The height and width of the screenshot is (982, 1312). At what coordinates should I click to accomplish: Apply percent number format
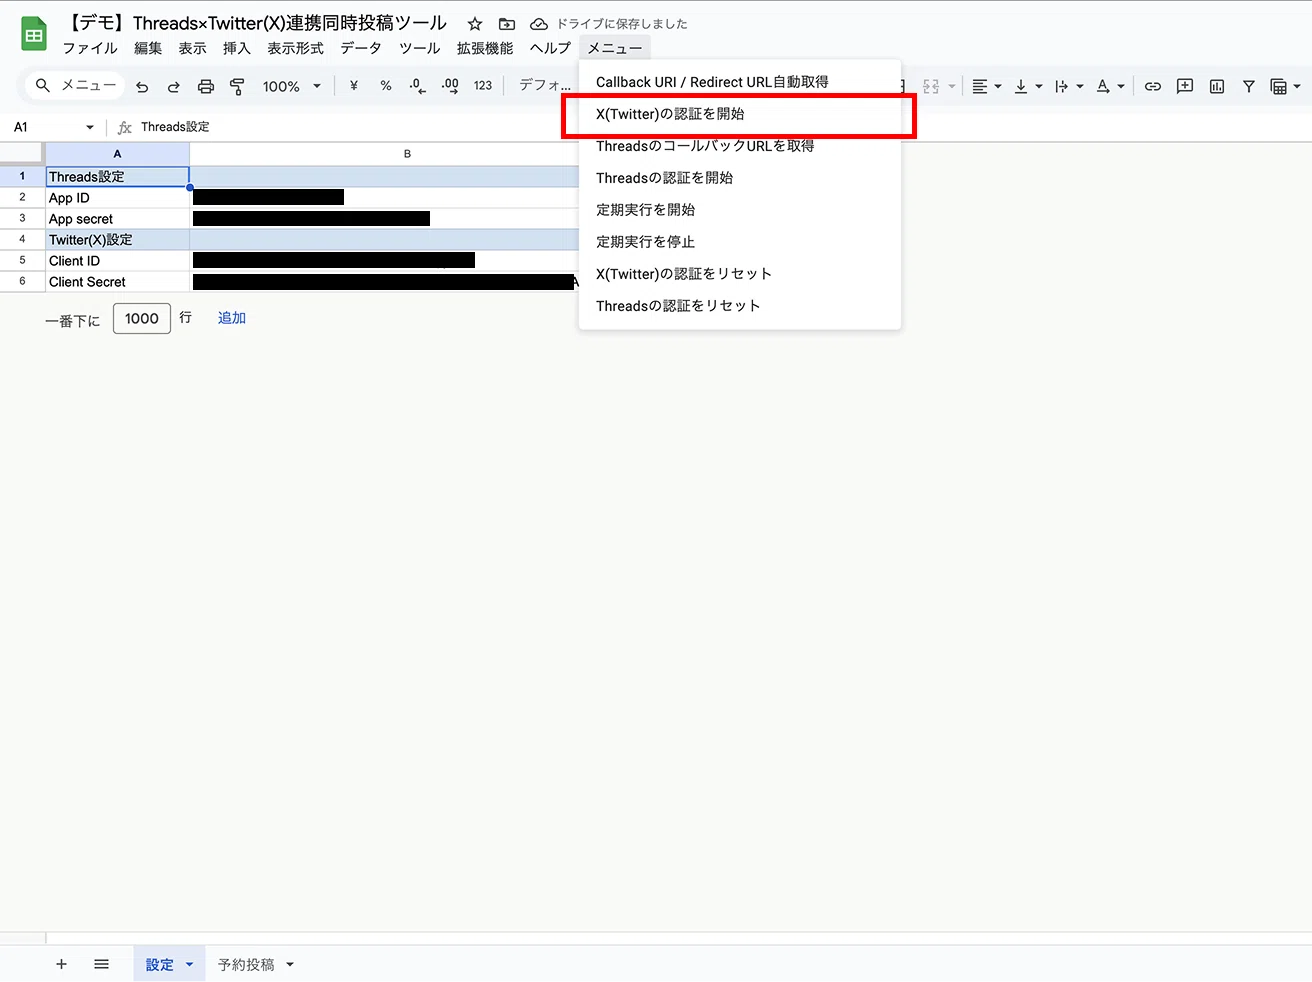tap(386, 86)
